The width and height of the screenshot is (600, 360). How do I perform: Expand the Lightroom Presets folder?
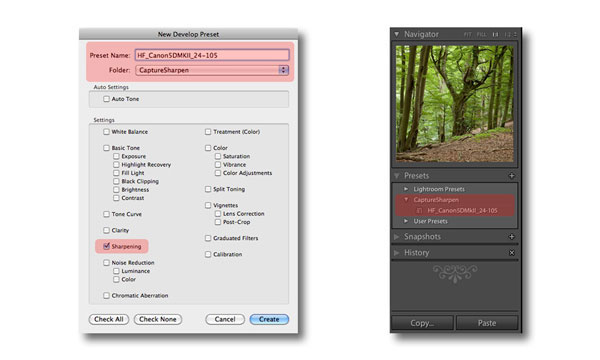coord(406,189)
